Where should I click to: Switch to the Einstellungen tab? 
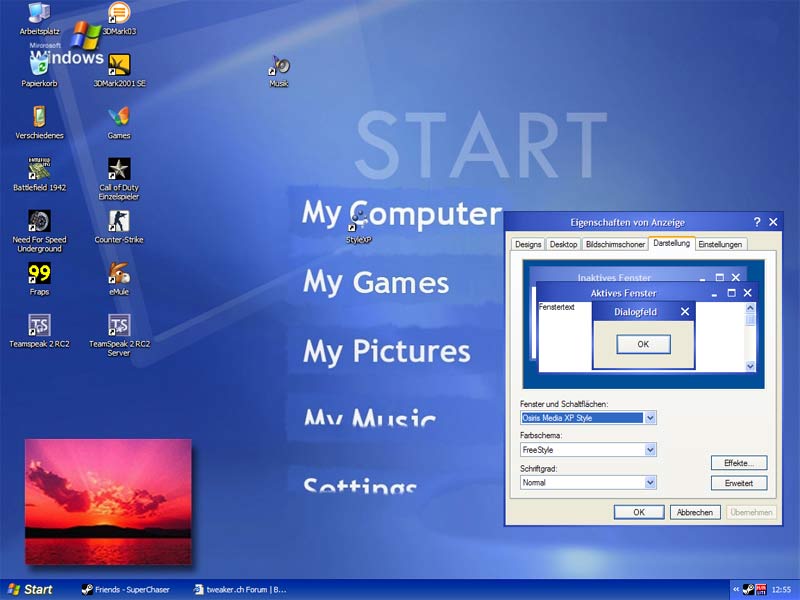pyautogui.click(x=721, y=244)
